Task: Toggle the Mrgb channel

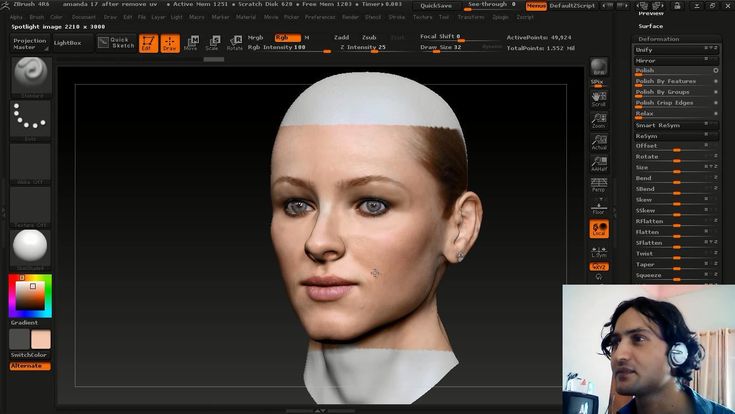Action: [x=255, y=38]
